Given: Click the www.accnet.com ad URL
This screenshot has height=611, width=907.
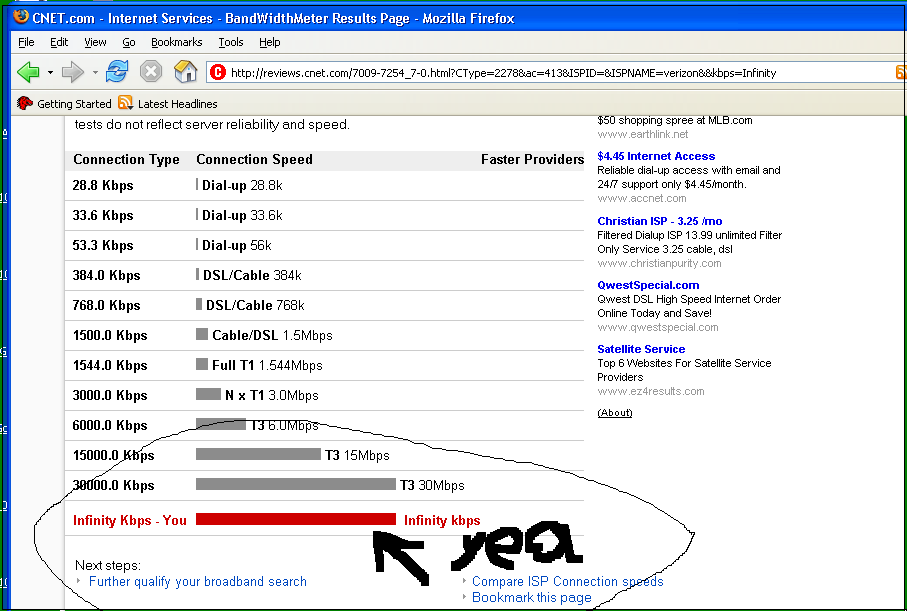Looking at the screenshot, I should point(641,198).
